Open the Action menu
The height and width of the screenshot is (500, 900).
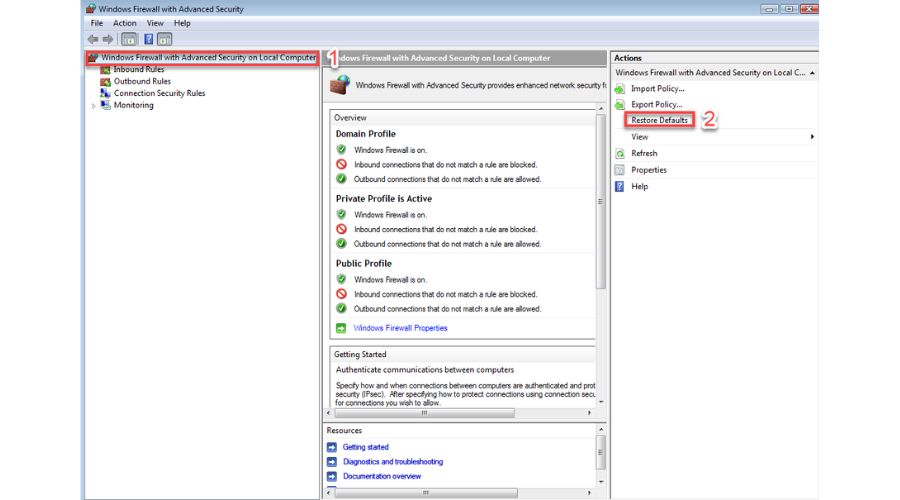pos(125,23)
